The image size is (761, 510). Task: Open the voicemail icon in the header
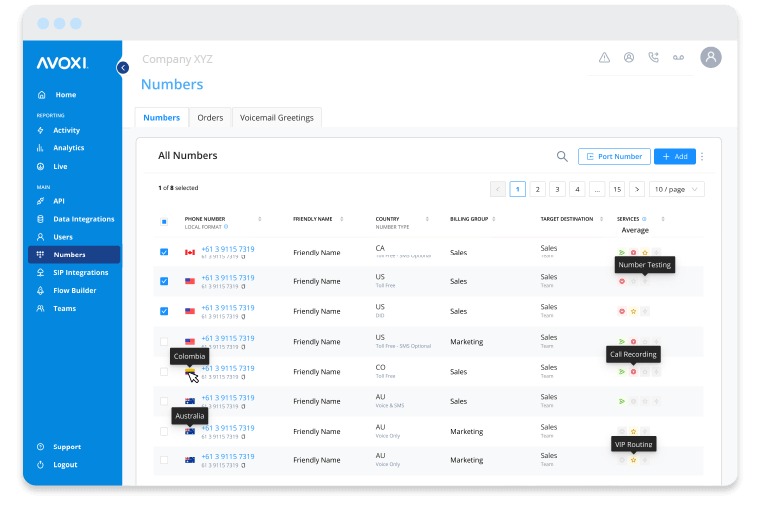[678, 58]
